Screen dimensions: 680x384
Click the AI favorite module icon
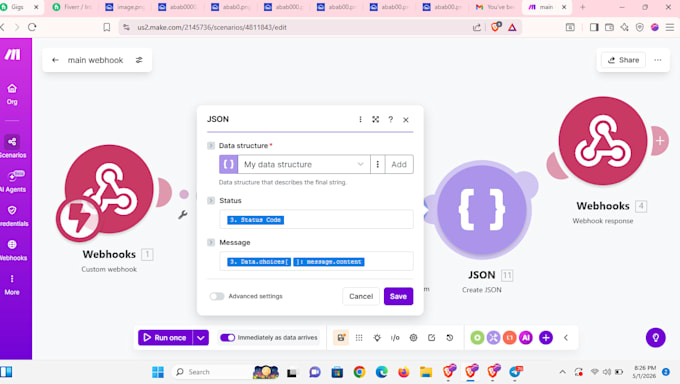(526, 338)
